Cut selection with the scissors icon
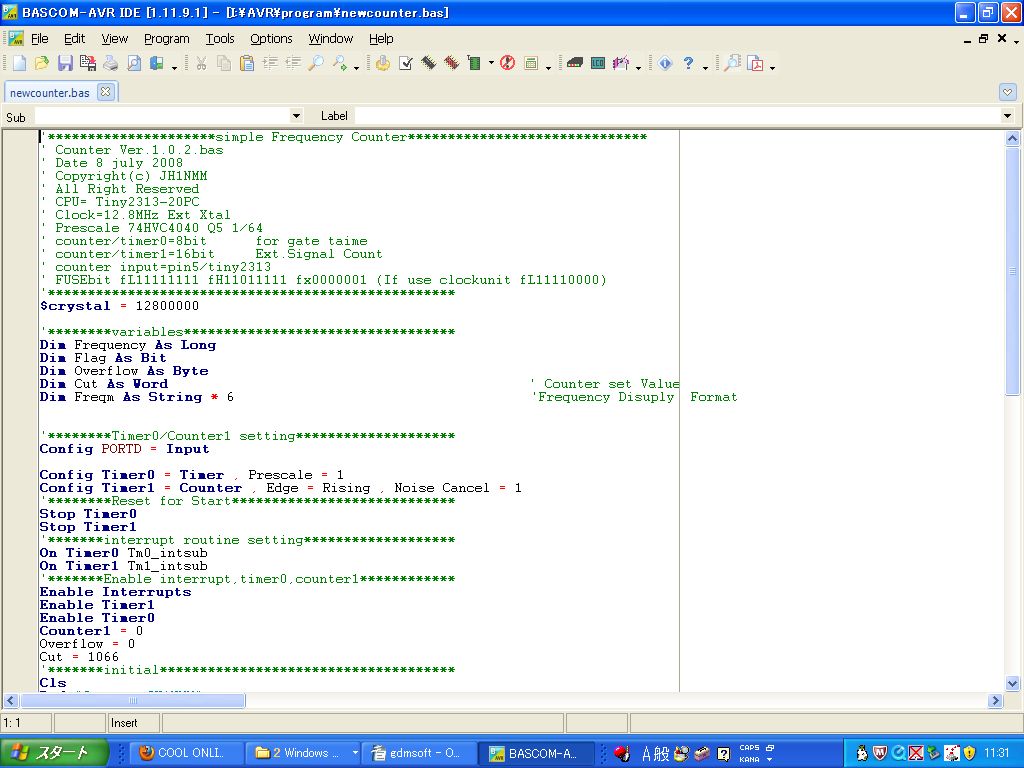 pyautogui.click(x=201, y=63)
